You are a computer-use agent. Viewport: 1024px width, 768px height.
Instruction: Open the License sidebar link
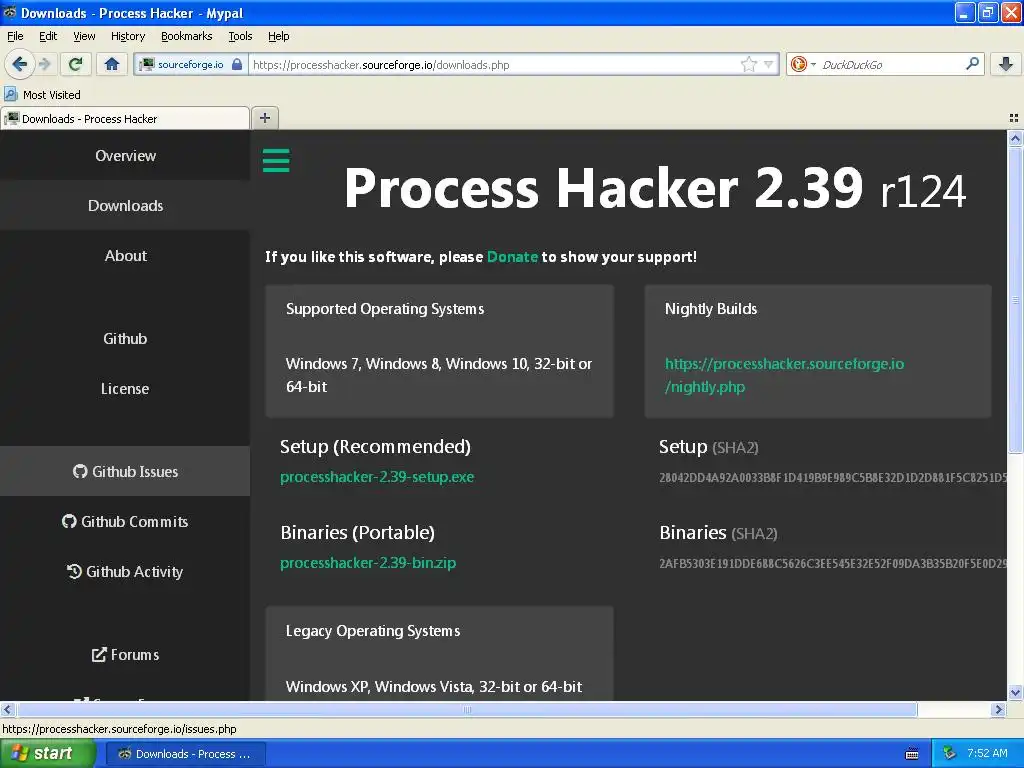(x=125, y=389)
